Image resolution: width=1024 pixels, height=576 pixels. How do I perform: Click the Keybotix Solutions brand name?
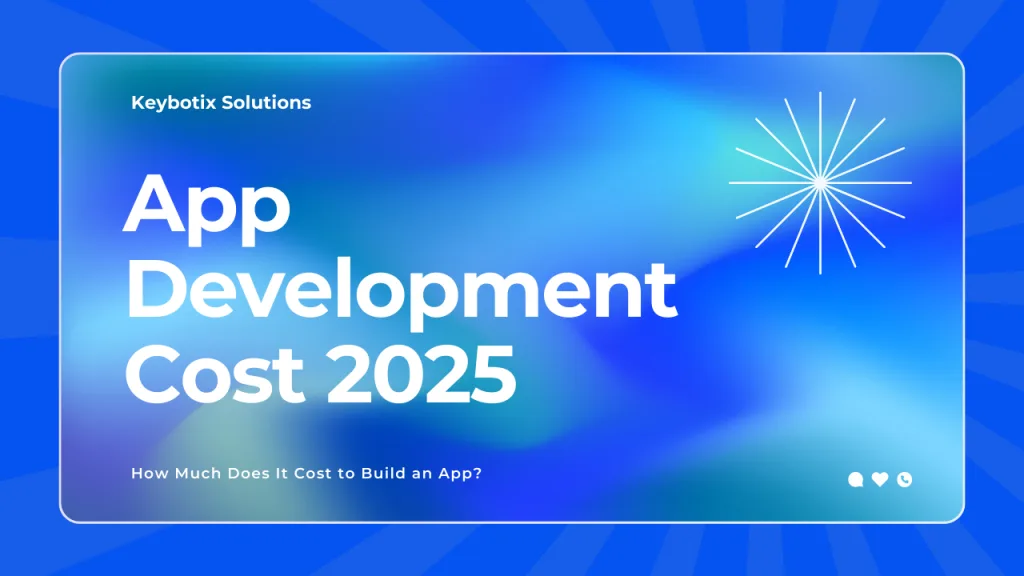[x=220, y=102]
